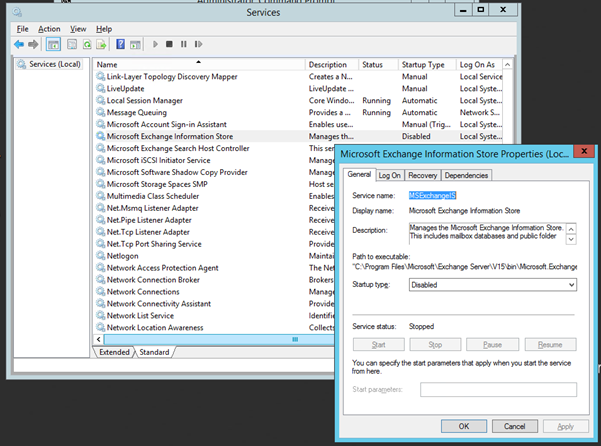Switch to the Log On tab
The height and width of the screenshot is (446, 601).
[389, 175]
